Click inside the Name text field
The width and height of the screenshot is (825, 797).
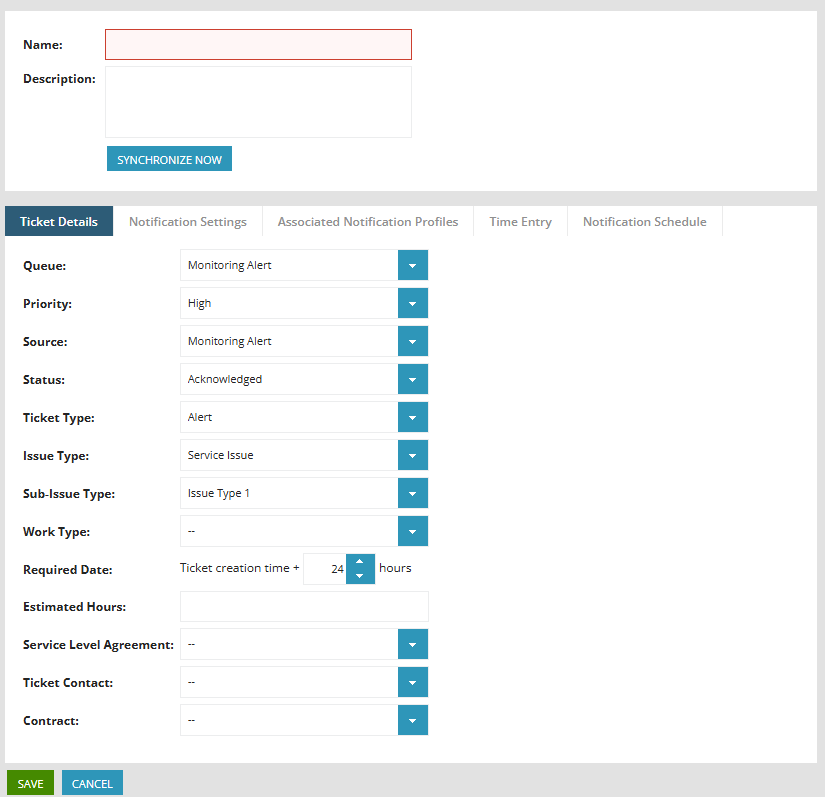(x=258, y=45)
